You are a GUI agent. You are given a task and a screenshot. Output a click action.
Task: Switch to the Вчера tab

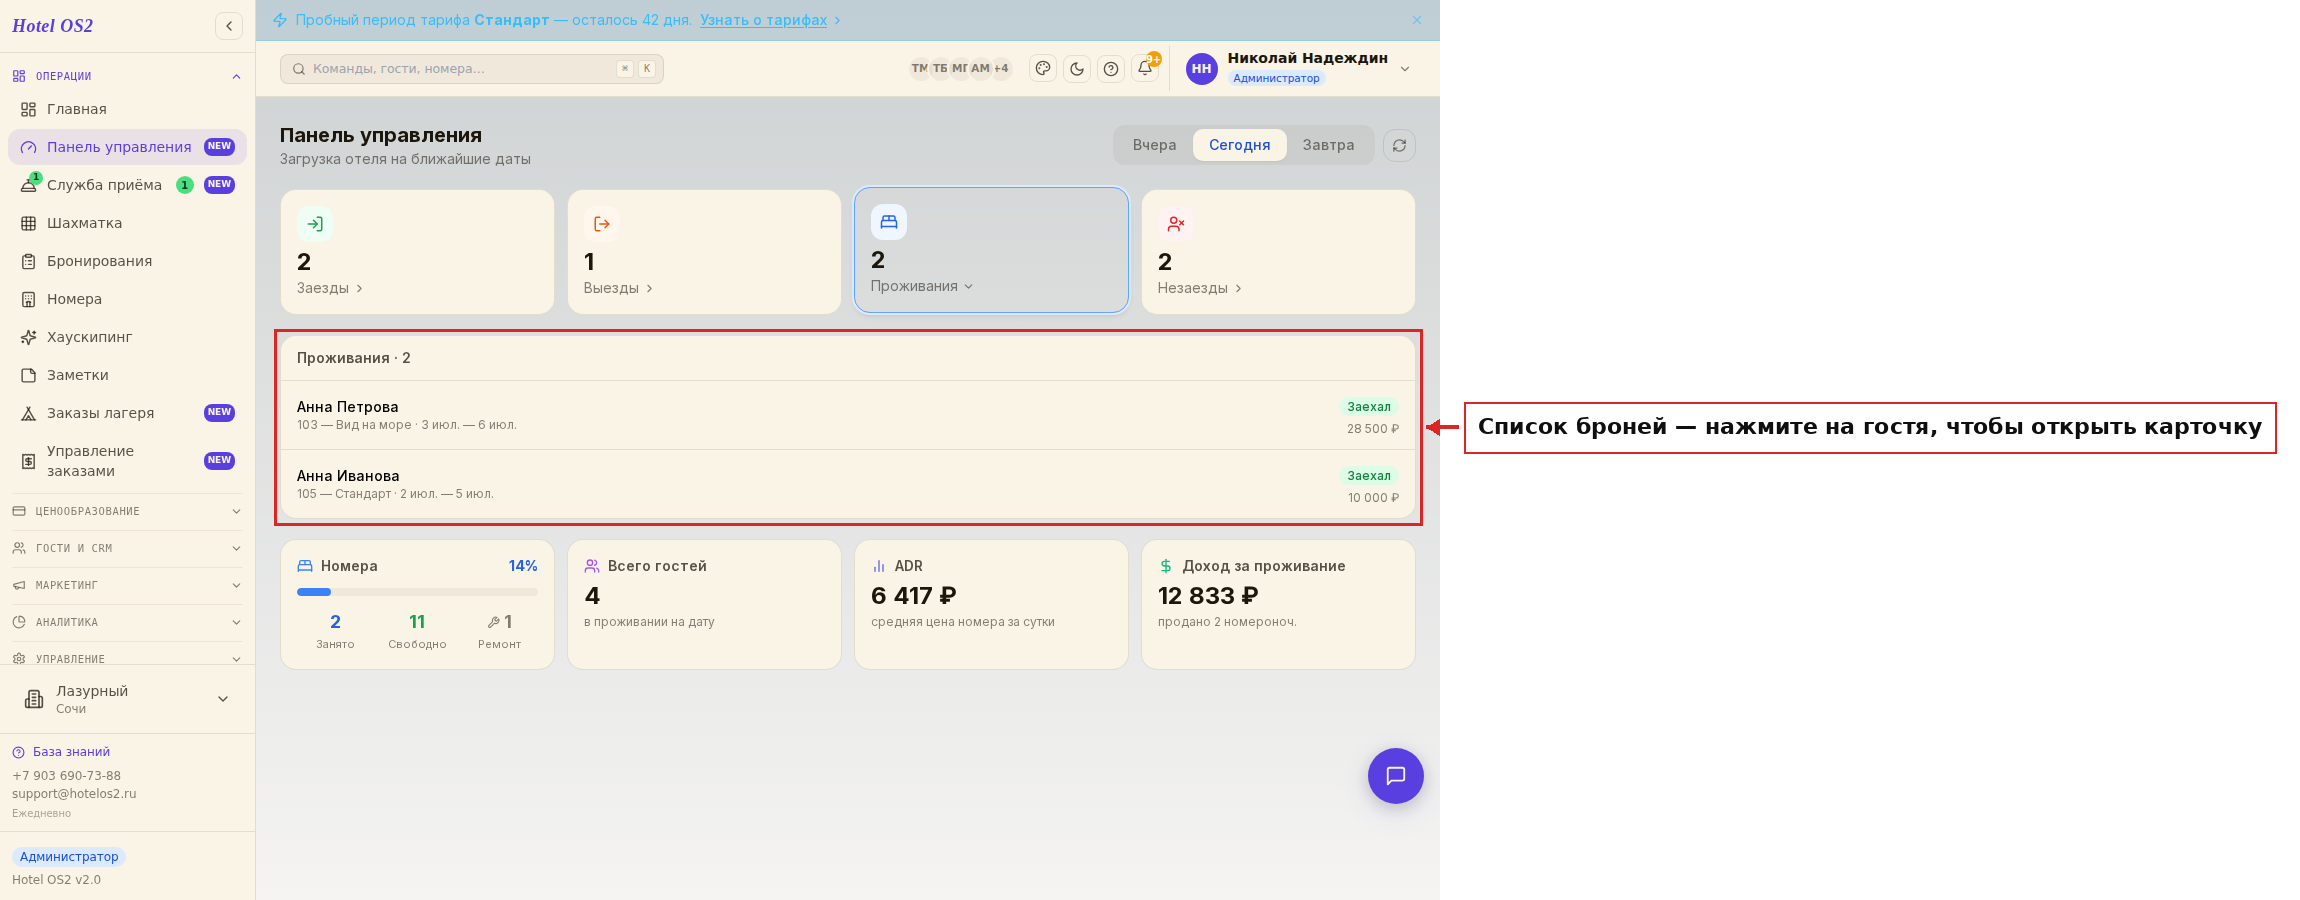[x=1154, y=145]
